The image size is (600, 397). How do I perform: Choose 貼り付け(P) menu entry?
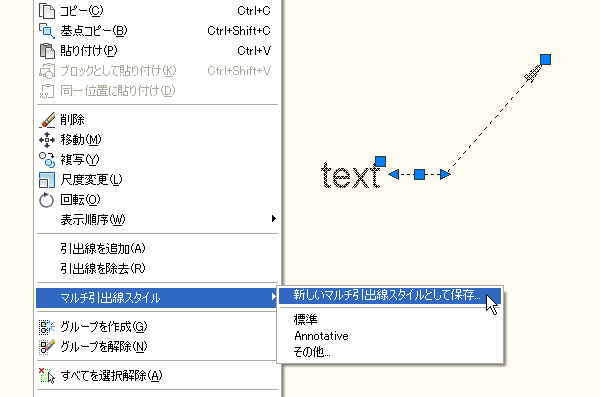(157, 51)
